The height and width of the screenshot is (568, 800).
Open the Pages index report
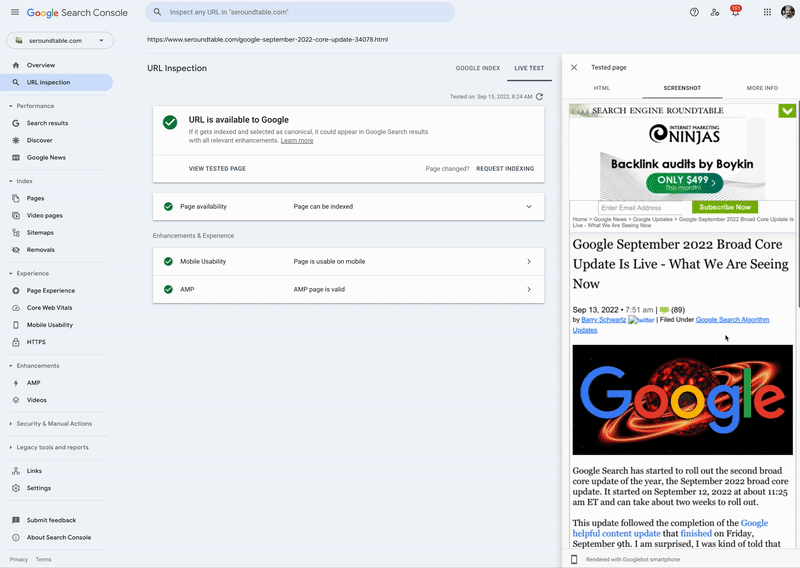click(35, 199)
